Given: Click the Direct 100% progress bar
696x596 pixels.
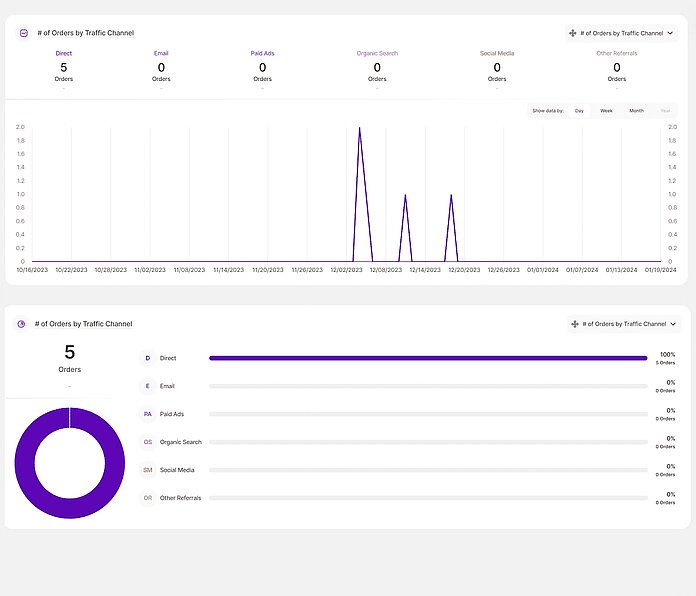Looking at the screenshot, I should (427, 358).
